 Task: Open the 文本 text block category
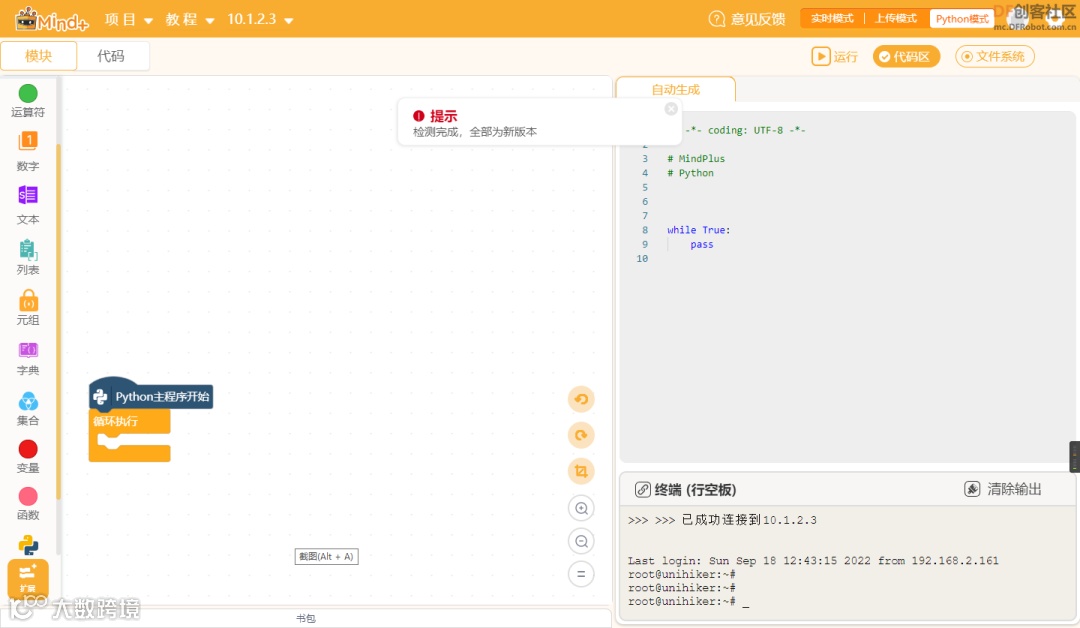pyautogui.click(x=28, y=205)
